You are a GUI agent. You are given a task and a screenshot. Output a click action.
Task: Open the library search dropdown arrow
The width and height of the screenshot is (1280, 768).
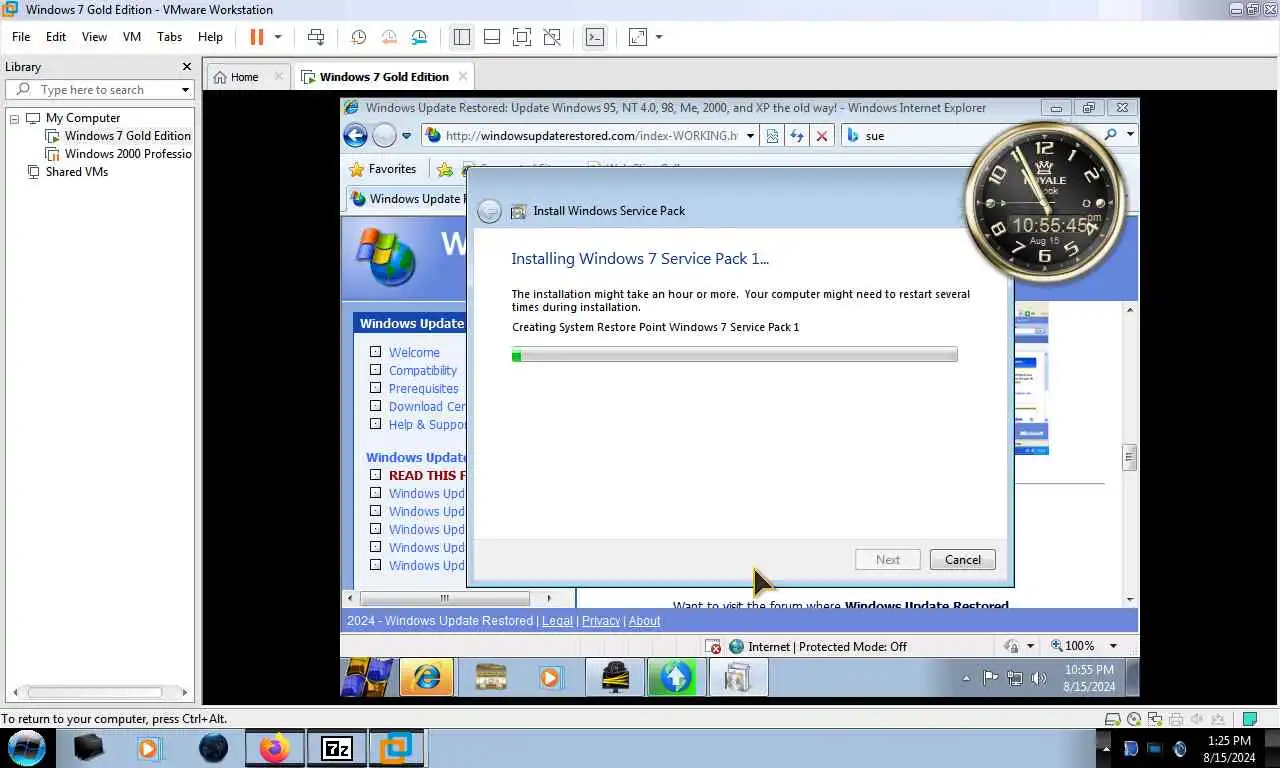pos(185,90)
